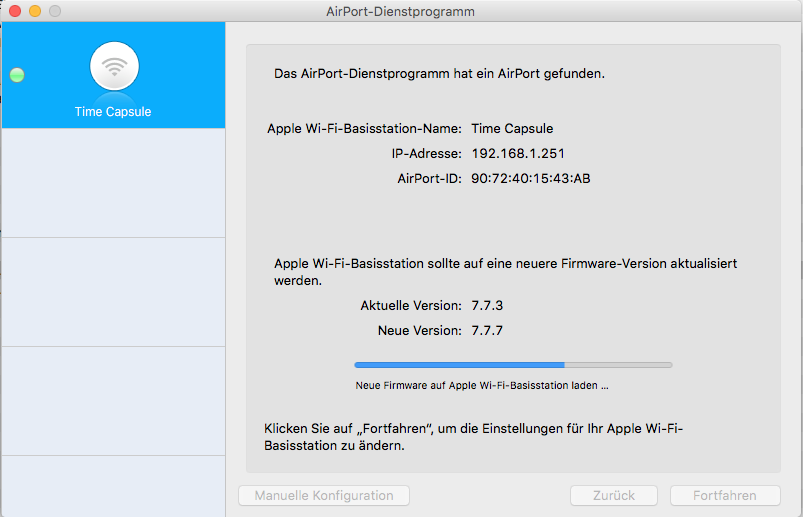Click the IP address 192.168.1.251
This screenshot has width=803, height=517.
[517, 154]
